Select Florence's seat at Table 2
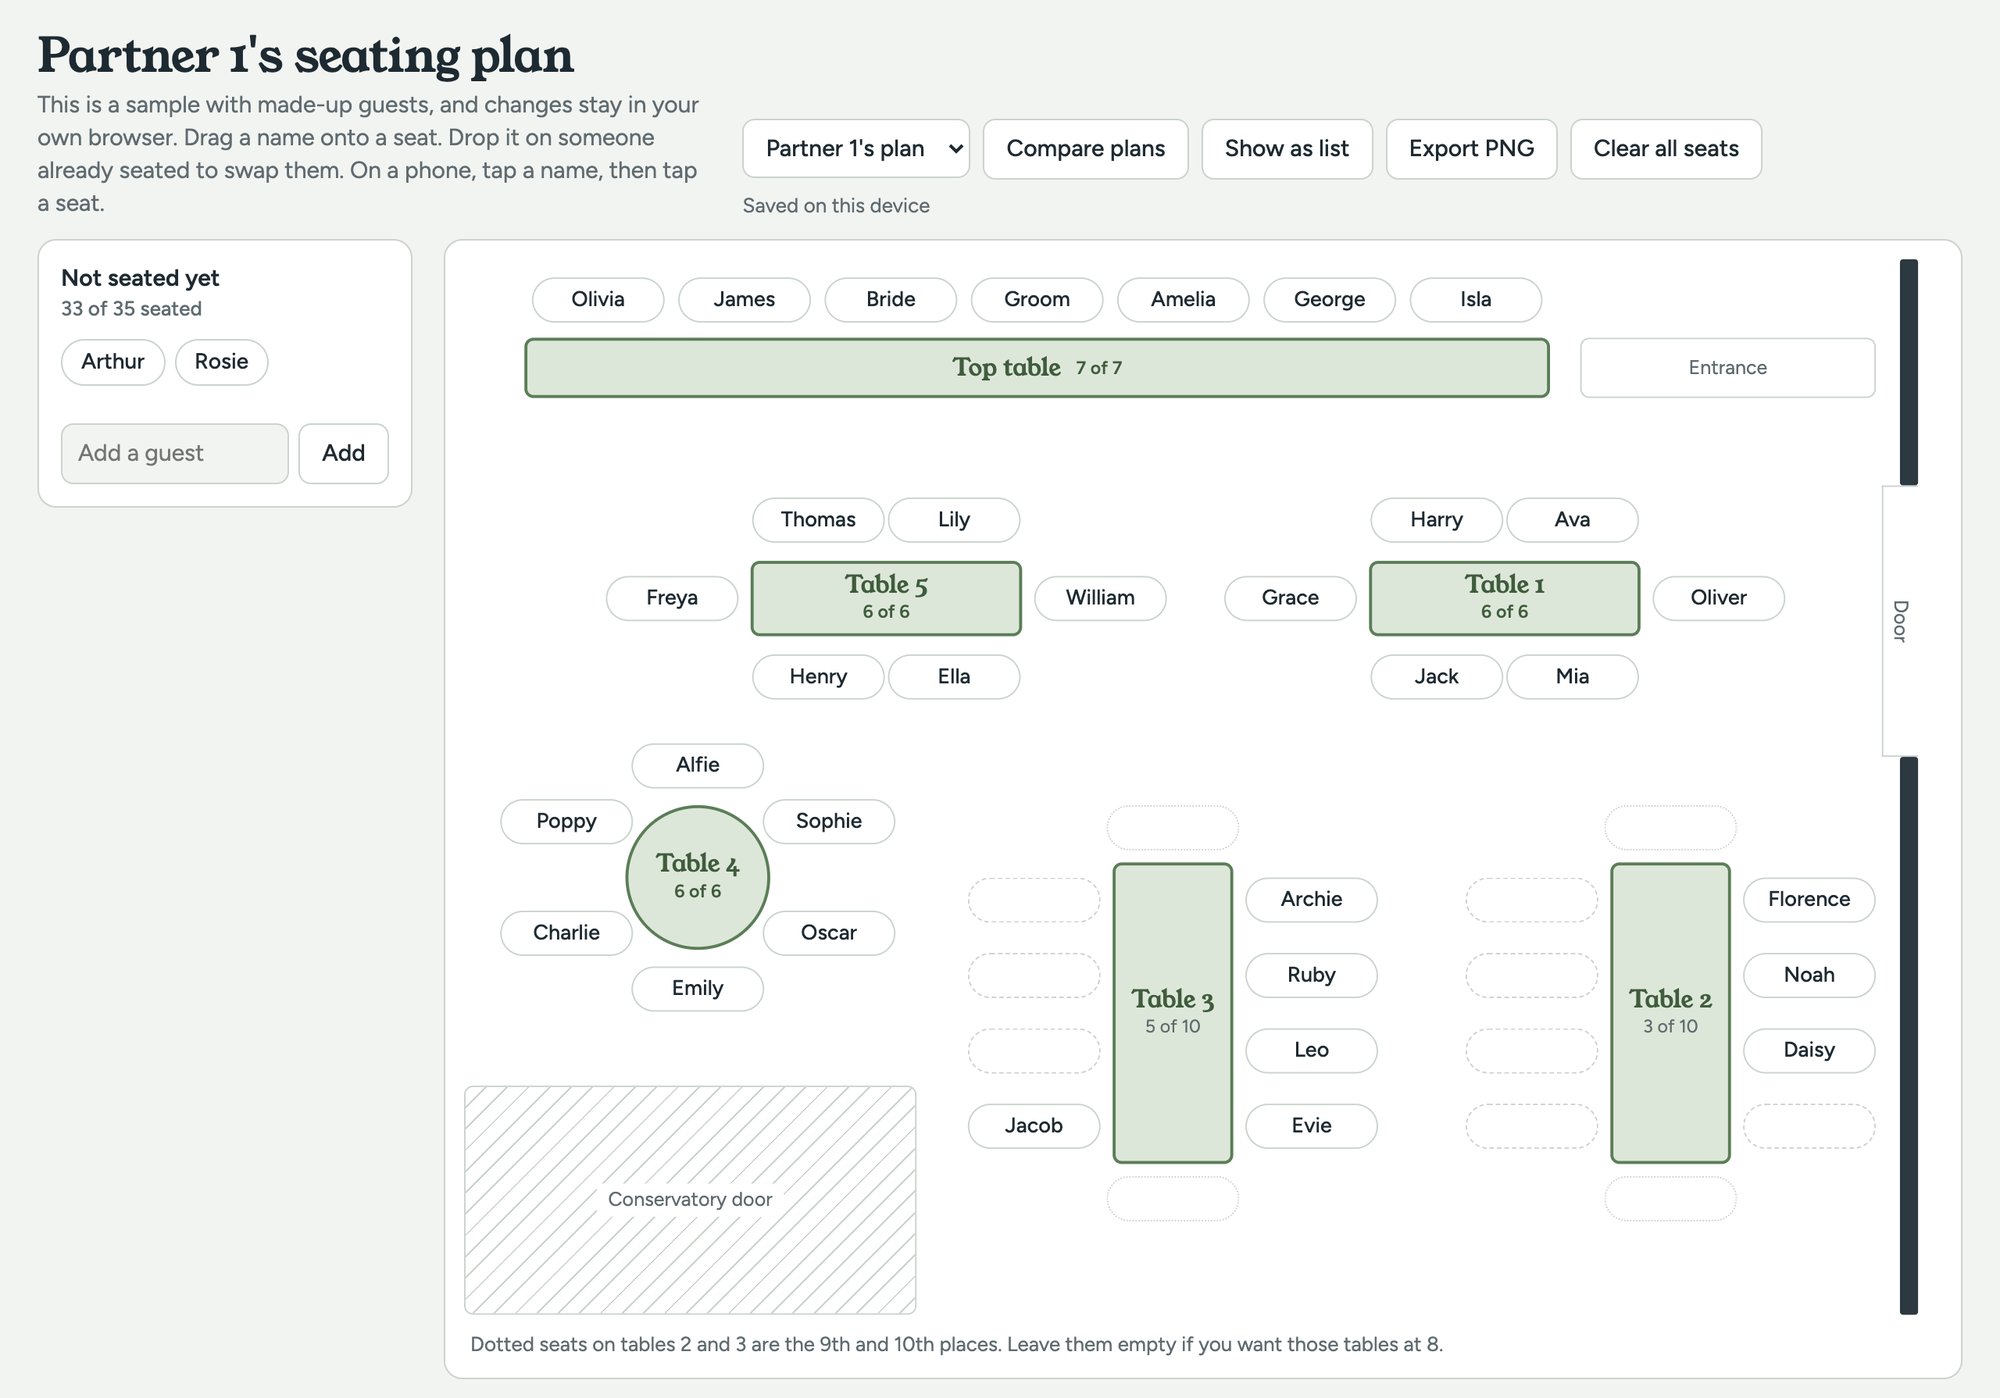2000x1398 pixels. click(1809, 900)
